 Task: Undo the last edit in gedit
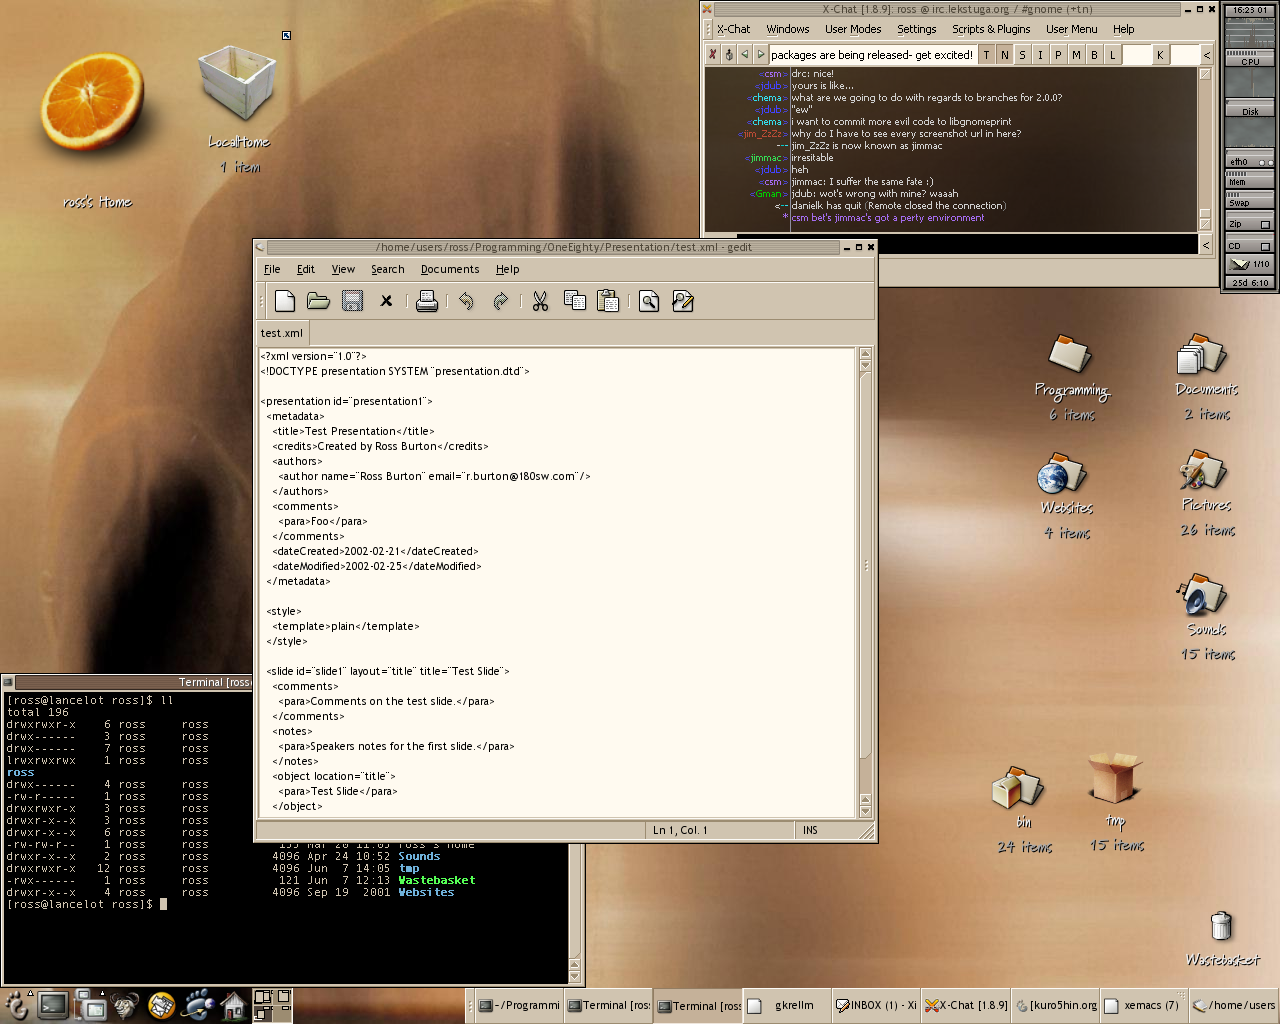(x=466, y=301)
